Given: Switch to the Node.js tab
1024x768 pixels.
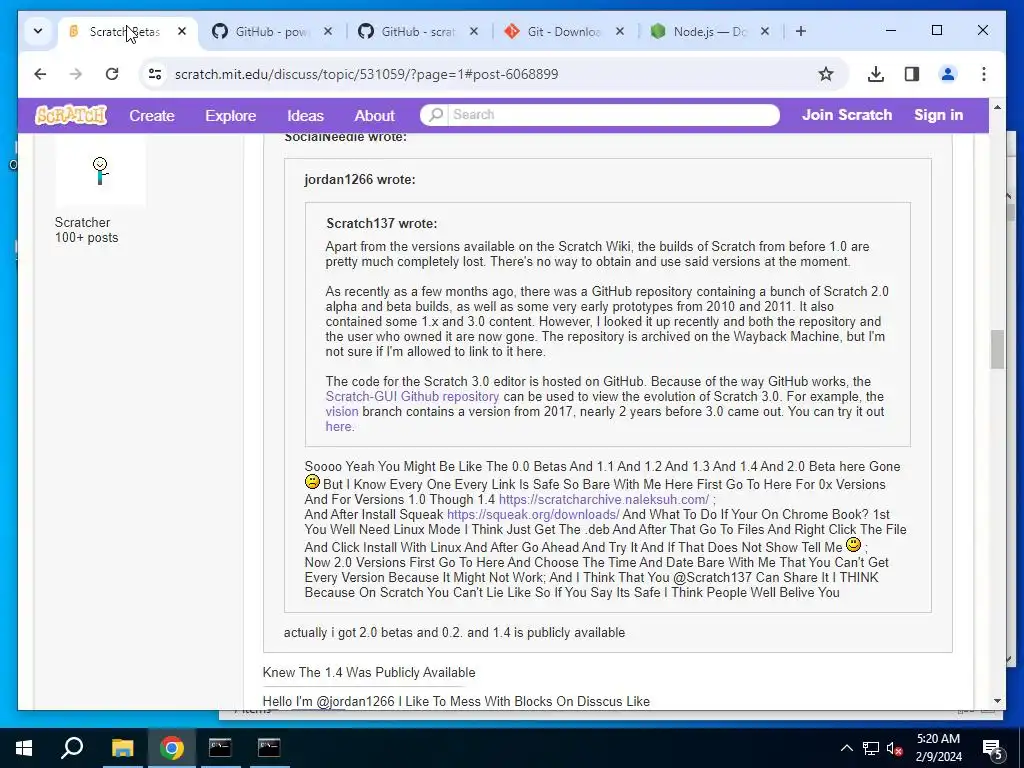Looking at the screenshot, I should (x=709, y=31).
